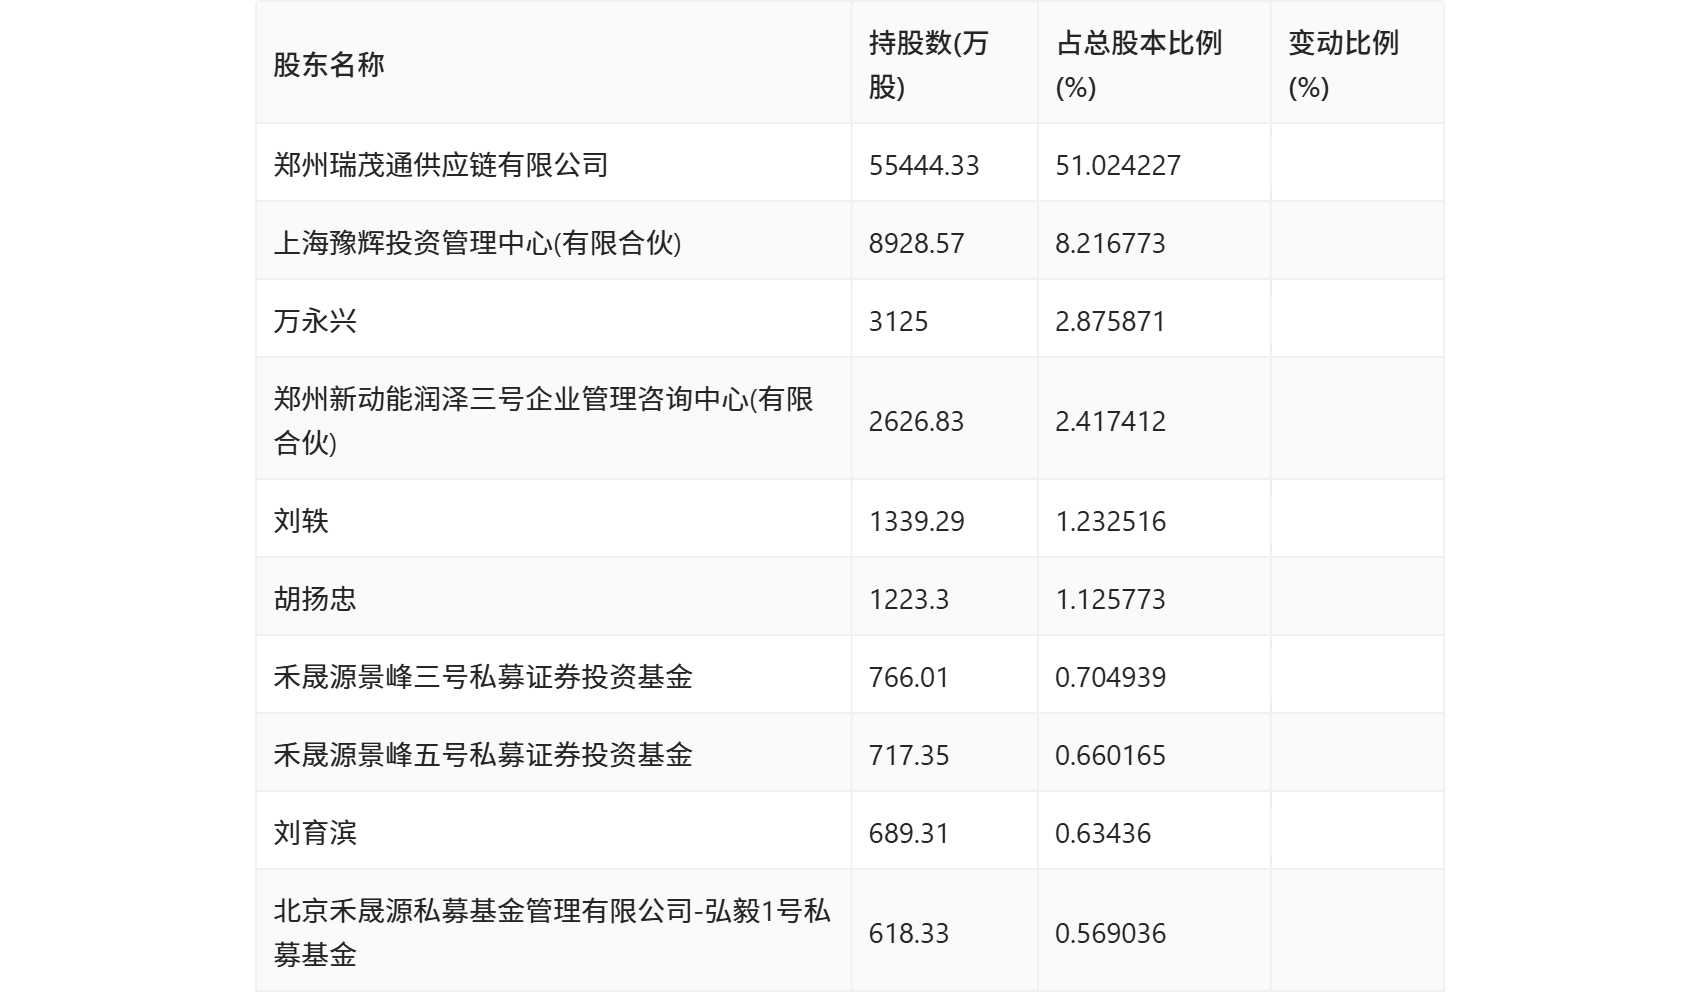Click the percentage 2.875871
The image size is (1700, 992).
click(1110, 321)
